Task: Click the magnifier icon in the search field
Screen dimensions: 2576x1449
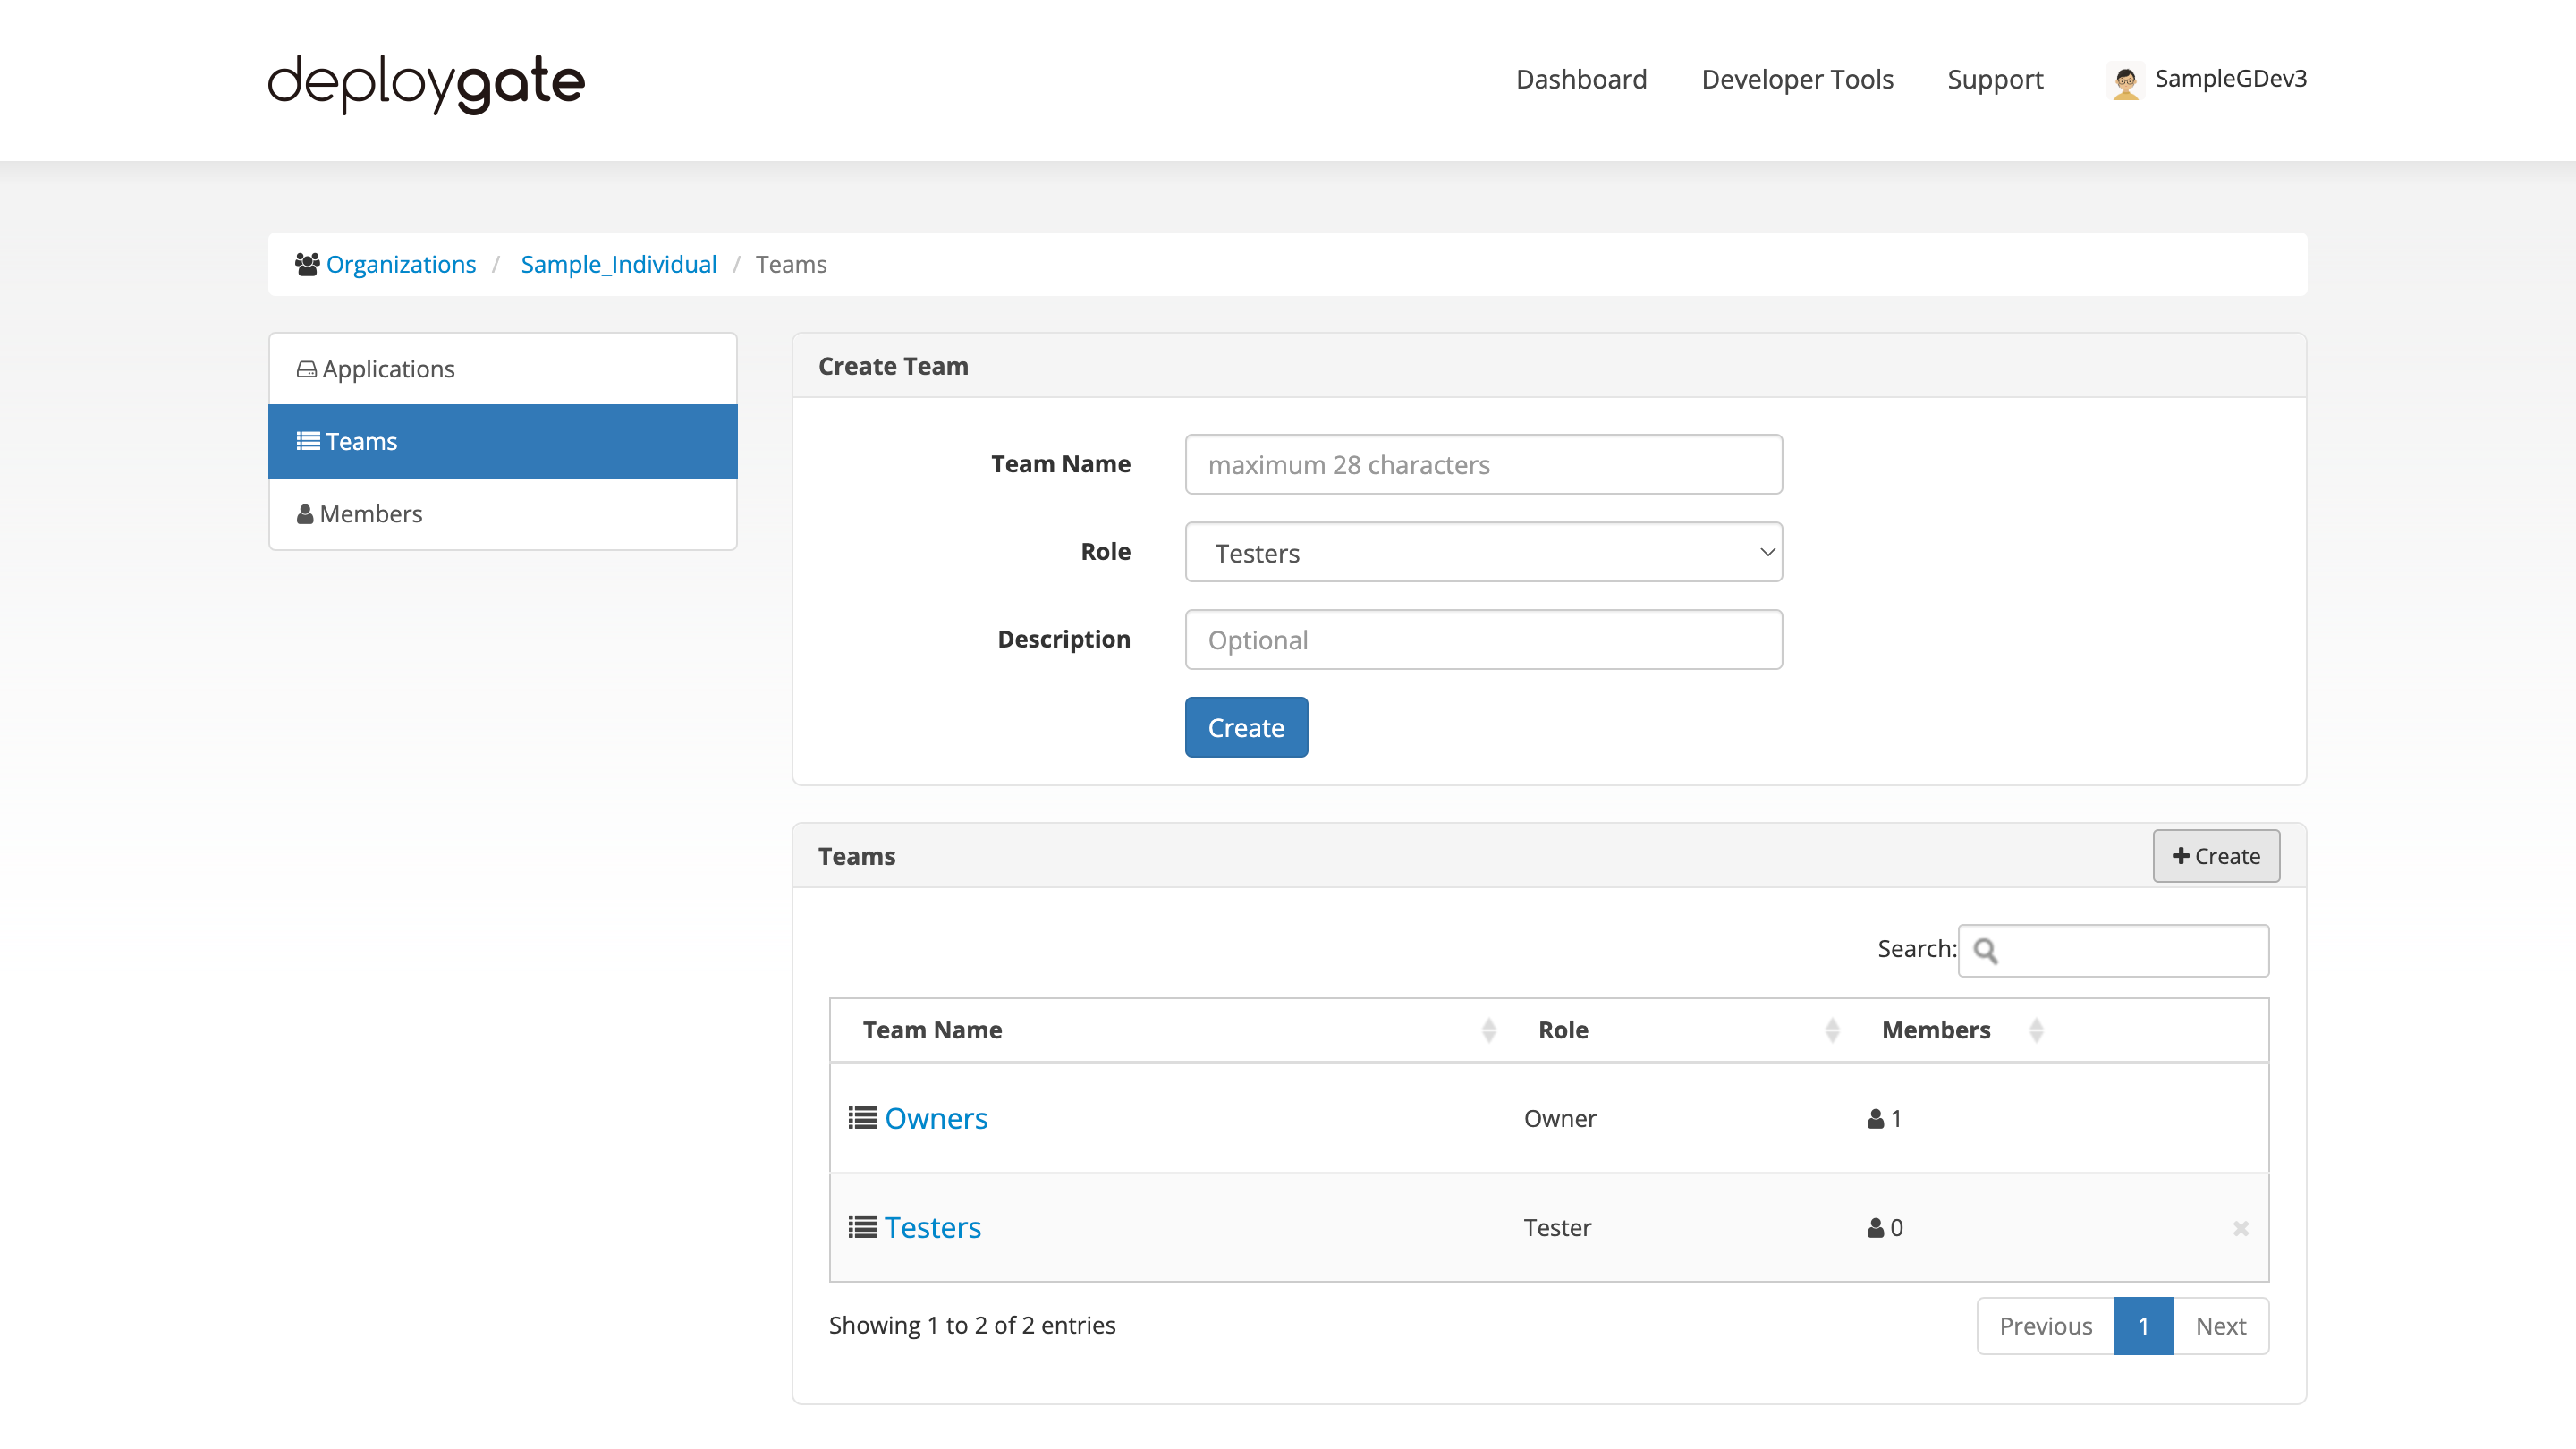Action: click(x=1988, y=951)
